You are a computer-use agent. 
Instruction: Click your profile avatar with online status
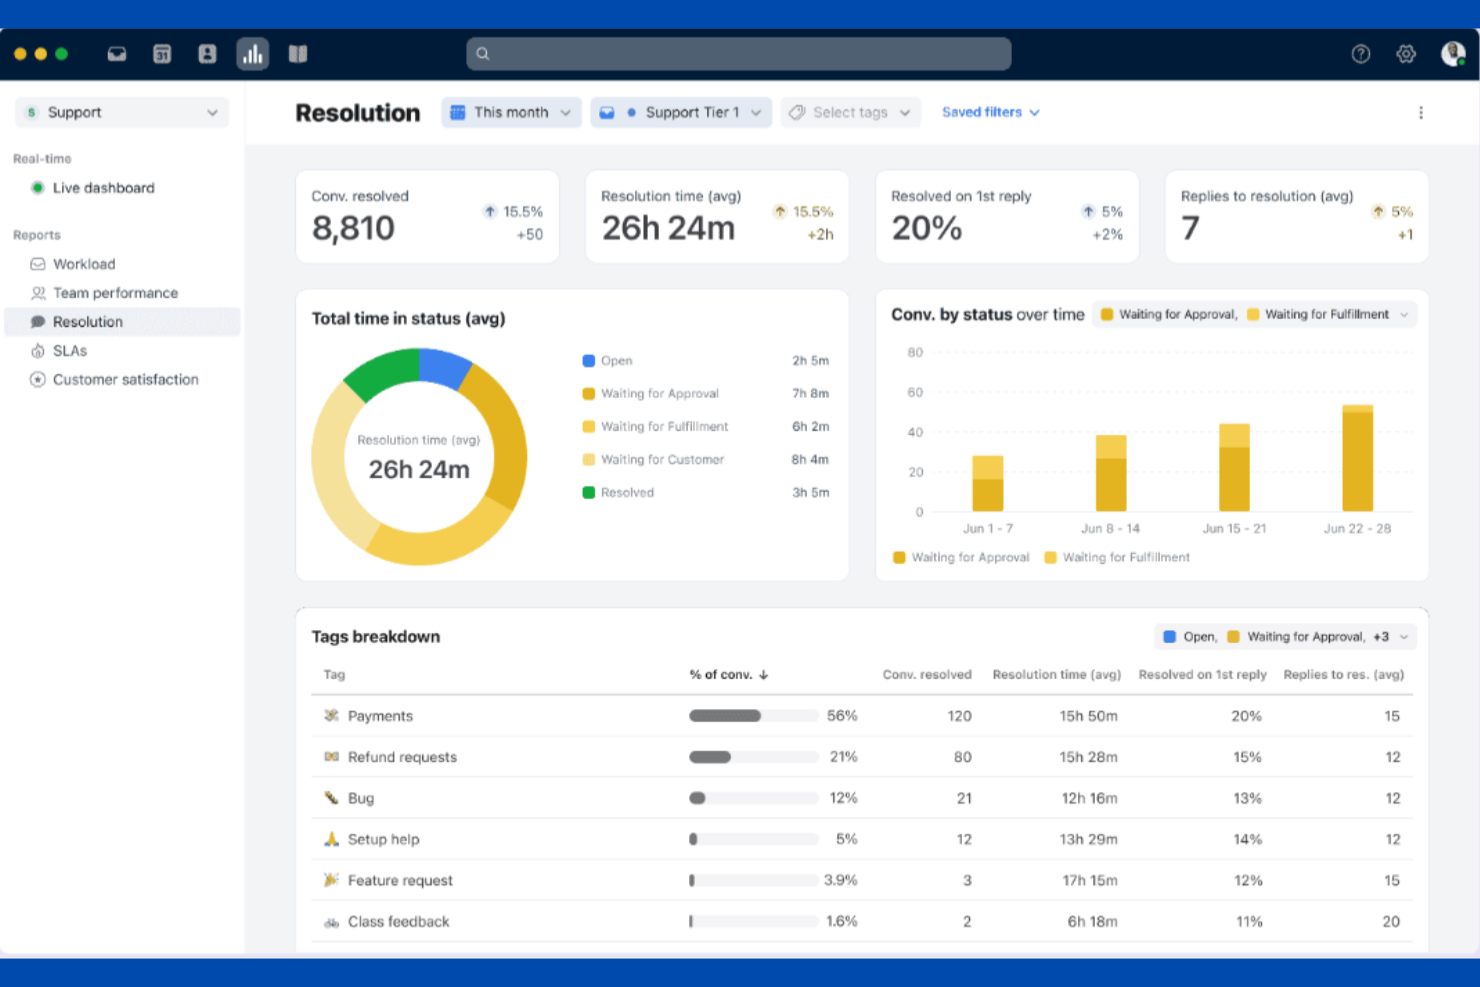coord(1452,54)
